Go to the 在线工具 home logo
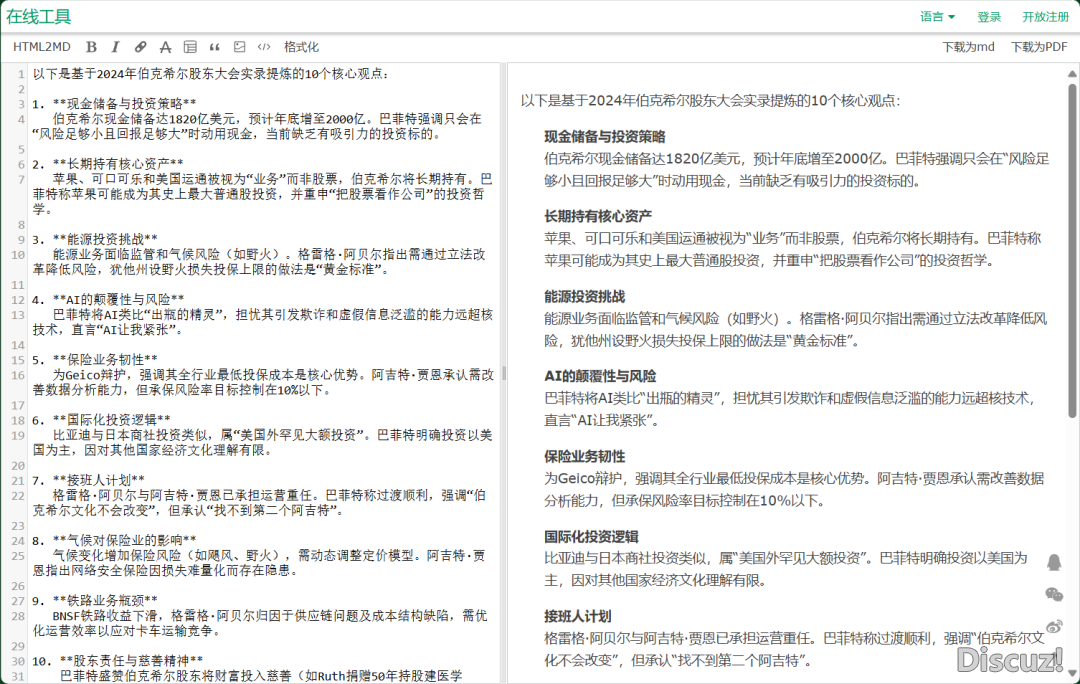1080x684 pixels. pos(39,17)
